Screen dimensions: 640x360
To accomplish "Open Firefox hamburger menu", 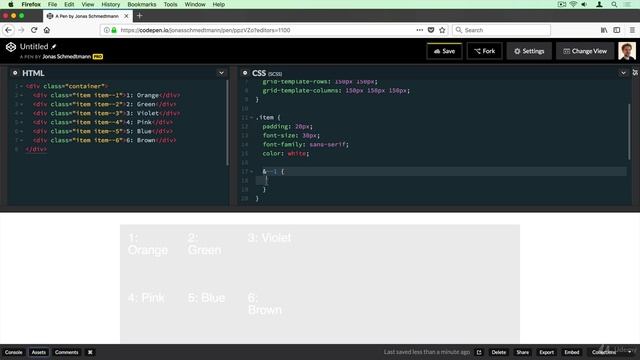I will 632,30.
